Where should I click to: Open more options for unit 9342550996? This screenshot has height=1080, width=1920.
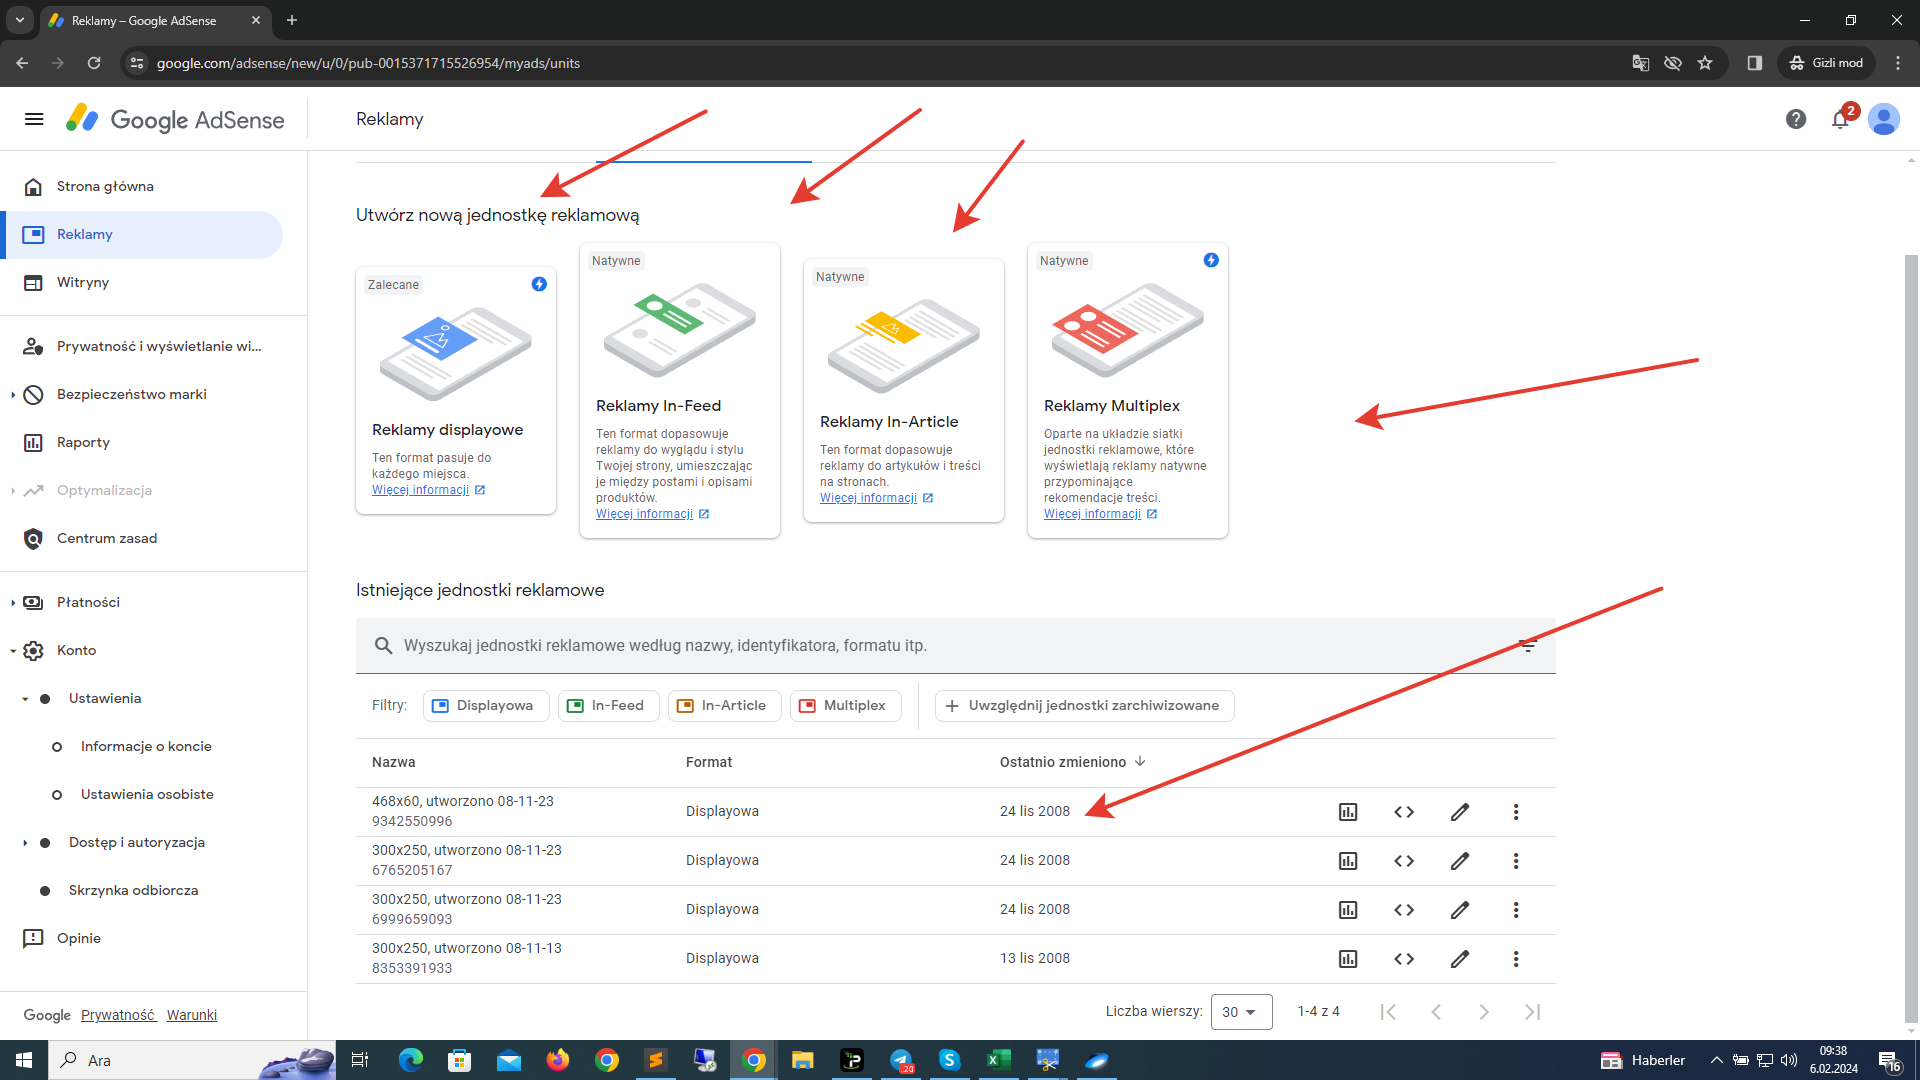click(x=1516, y=812)
